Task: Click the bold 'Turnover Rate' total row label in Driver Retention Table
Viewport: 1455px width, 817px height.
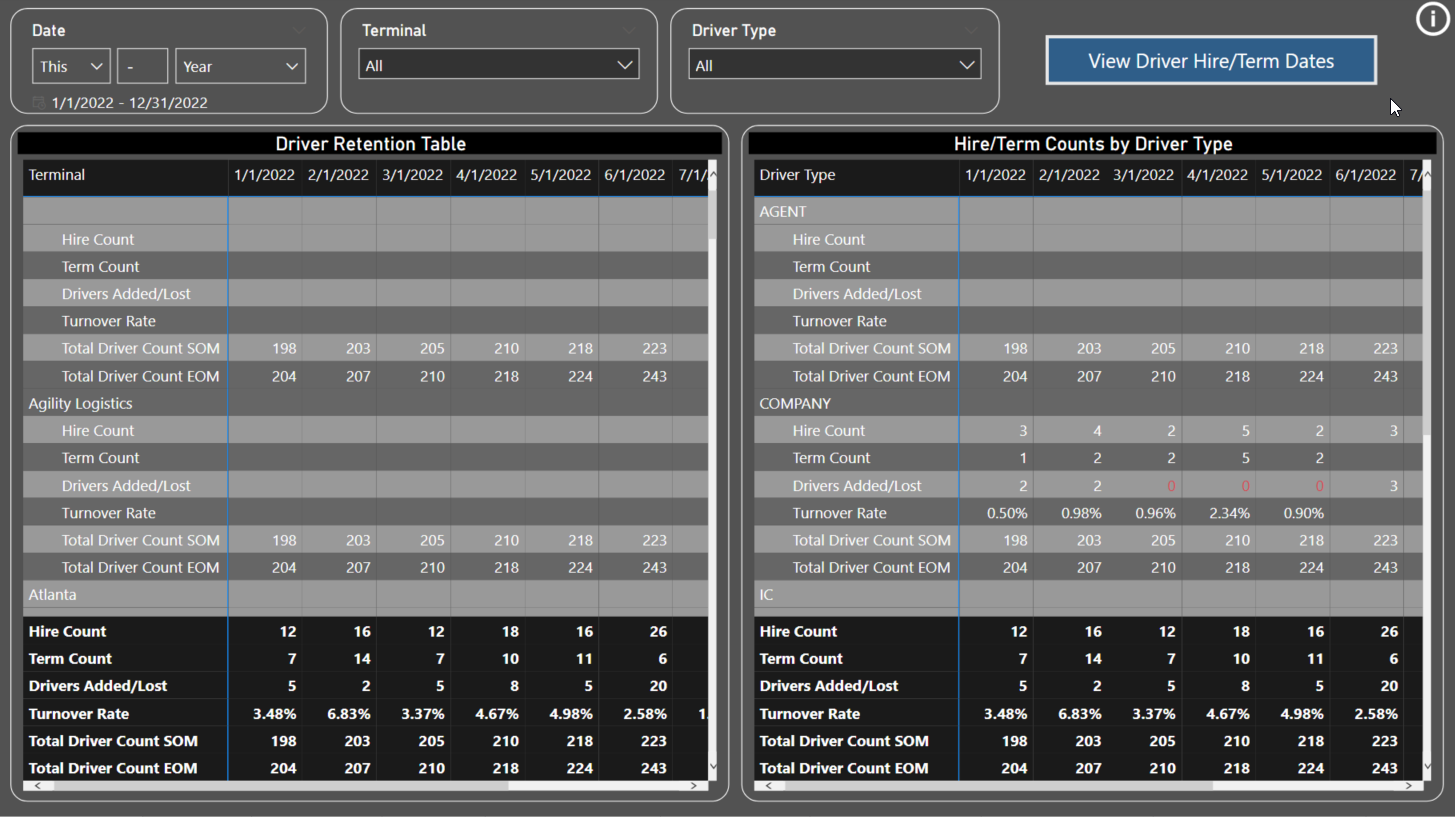Action: point(79,713)
